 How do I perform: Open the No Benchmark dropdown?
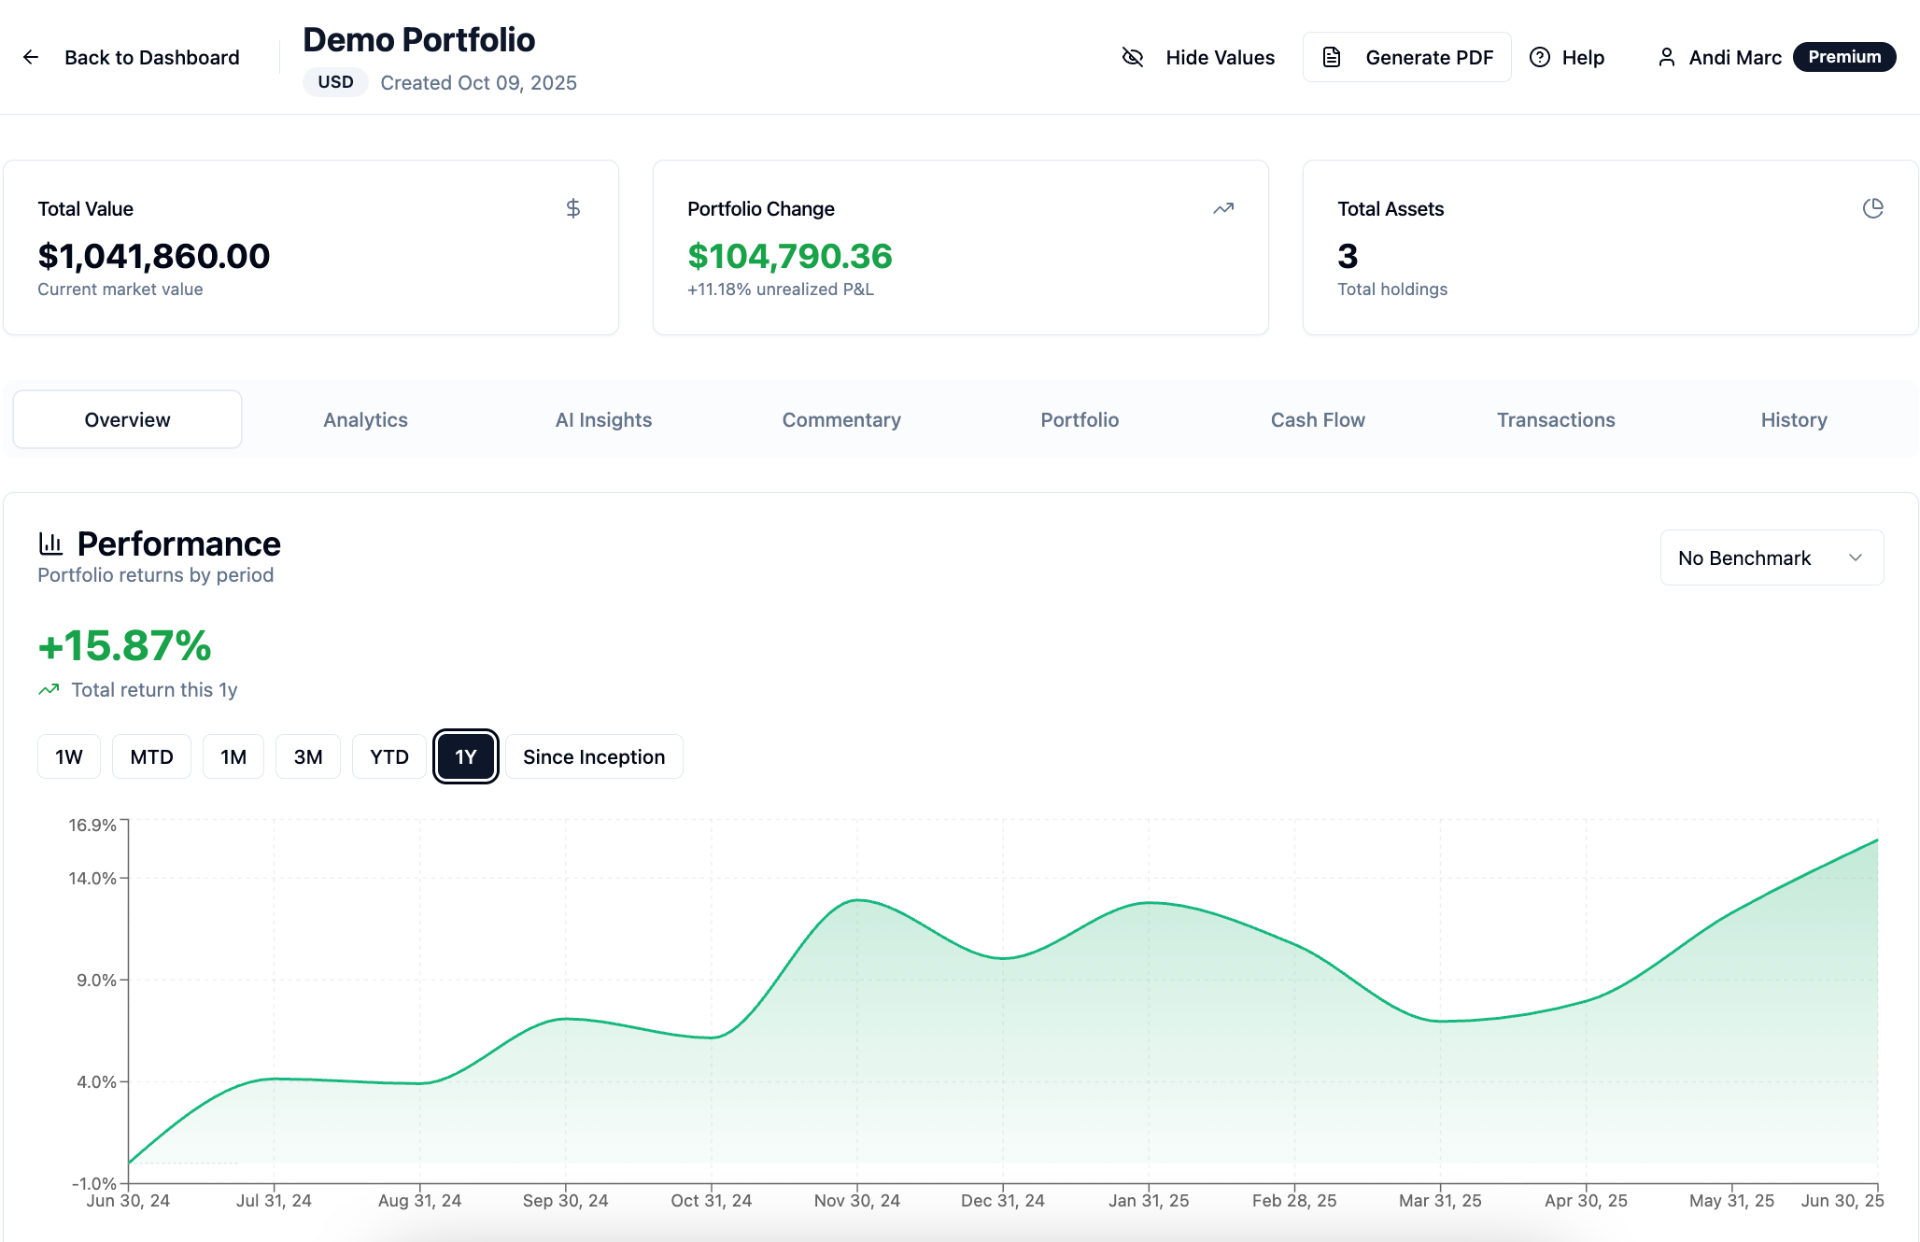point(1770,557)
